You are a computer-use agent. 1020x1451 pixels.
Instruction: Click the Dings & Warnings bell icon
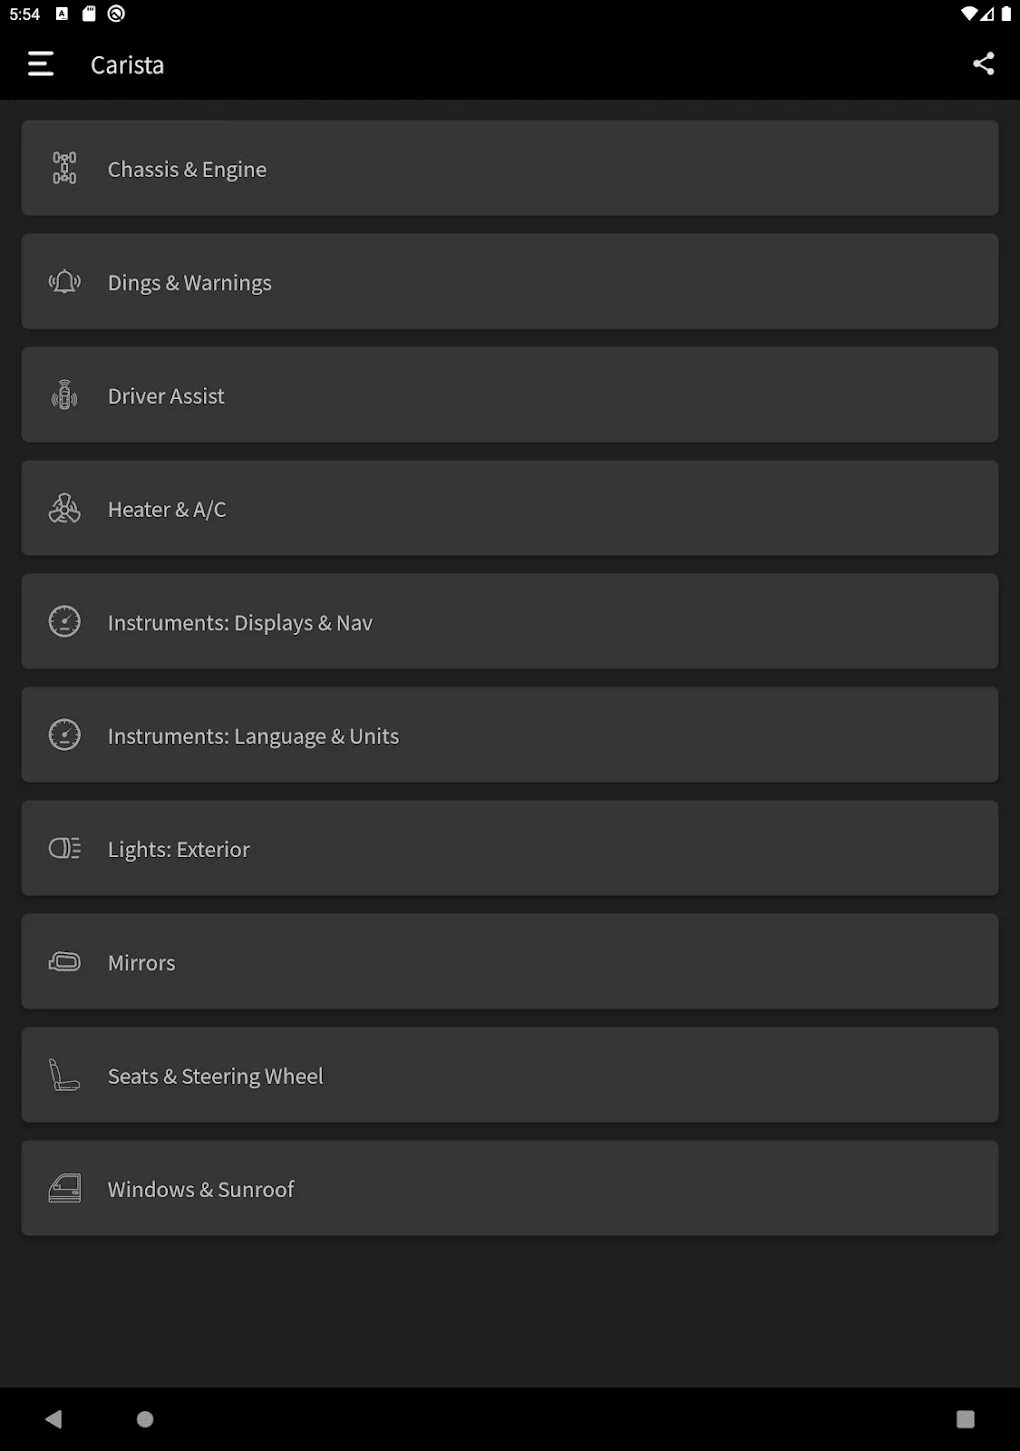click(x=65, y=282)
